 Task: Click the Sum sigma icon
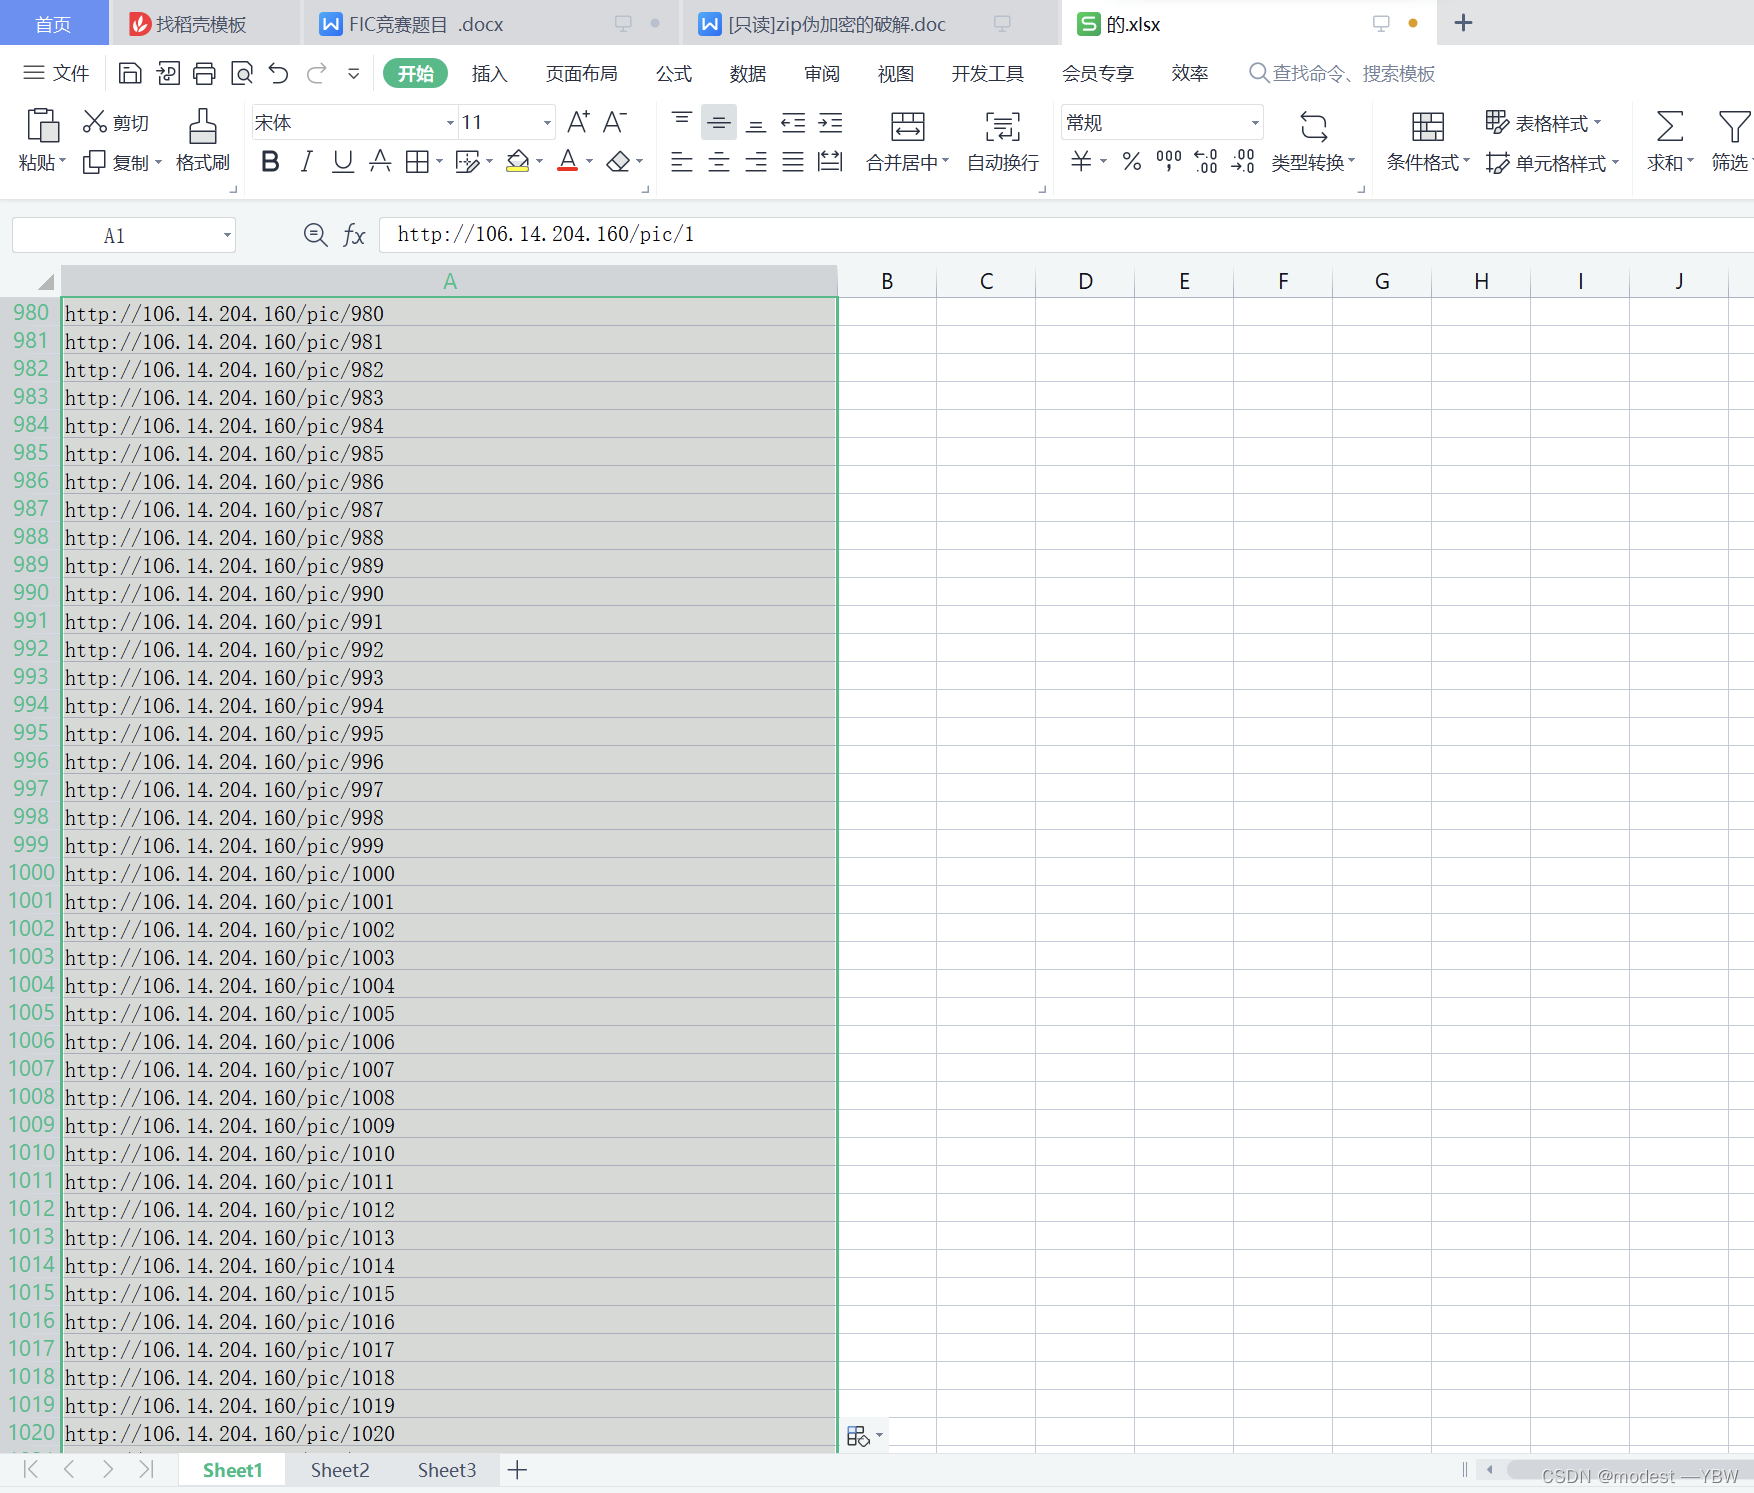point(1670,126)
